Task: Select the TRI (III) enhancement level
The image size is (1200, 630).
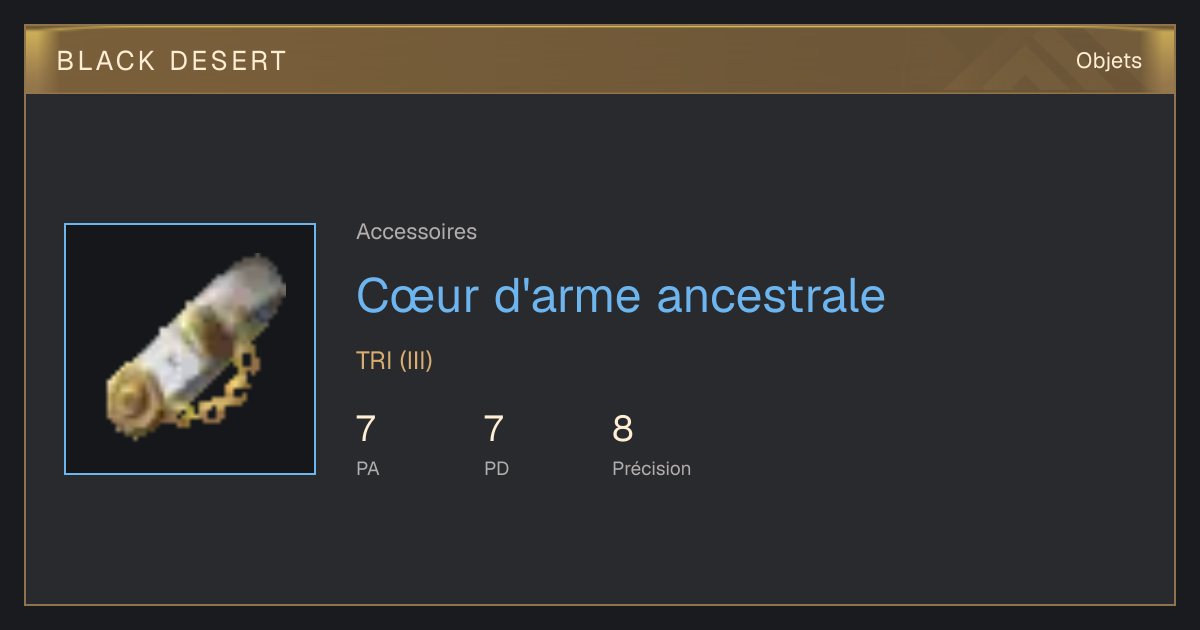Action: pos(394,361)
